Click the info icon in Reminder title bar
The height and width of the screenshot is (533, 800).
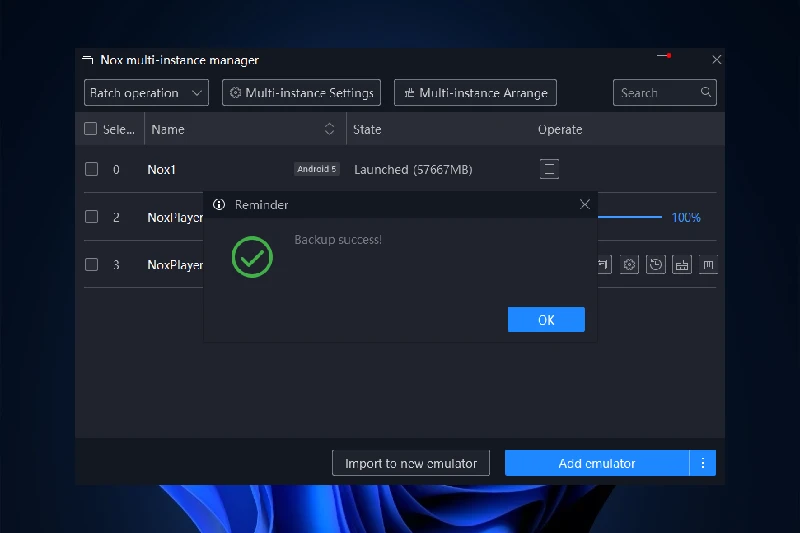click(220, 204)
